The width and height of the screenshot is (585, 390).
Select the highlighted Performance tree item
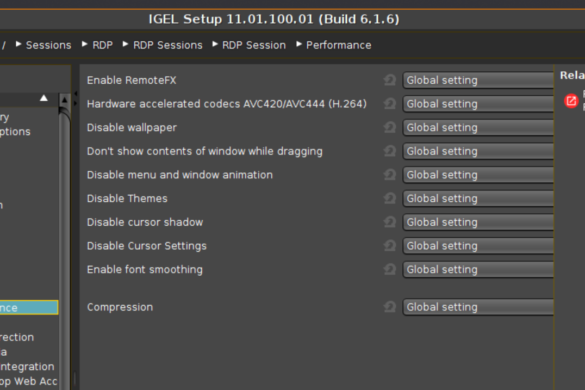[x=29, y=308]
